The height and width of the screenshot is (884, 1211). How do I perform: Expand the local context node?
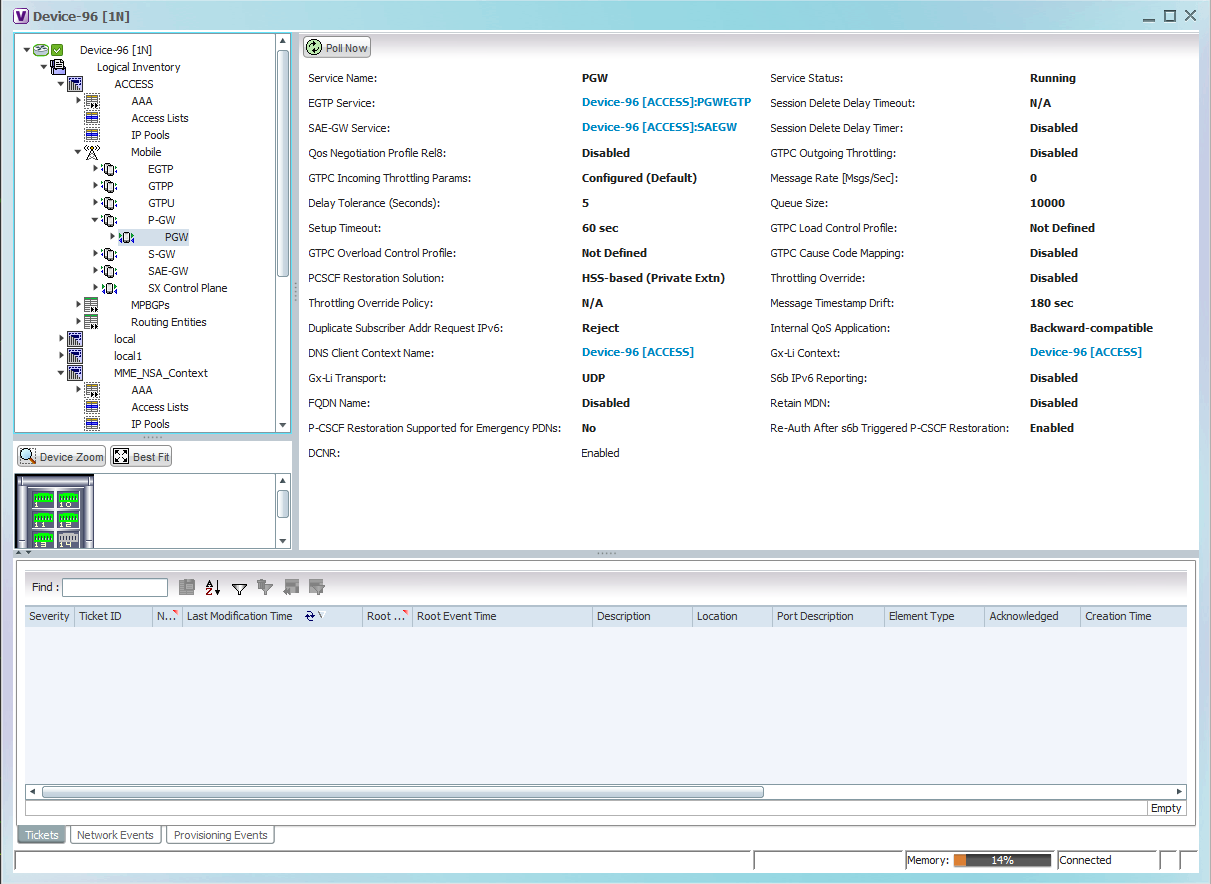[x=61, y=339]
